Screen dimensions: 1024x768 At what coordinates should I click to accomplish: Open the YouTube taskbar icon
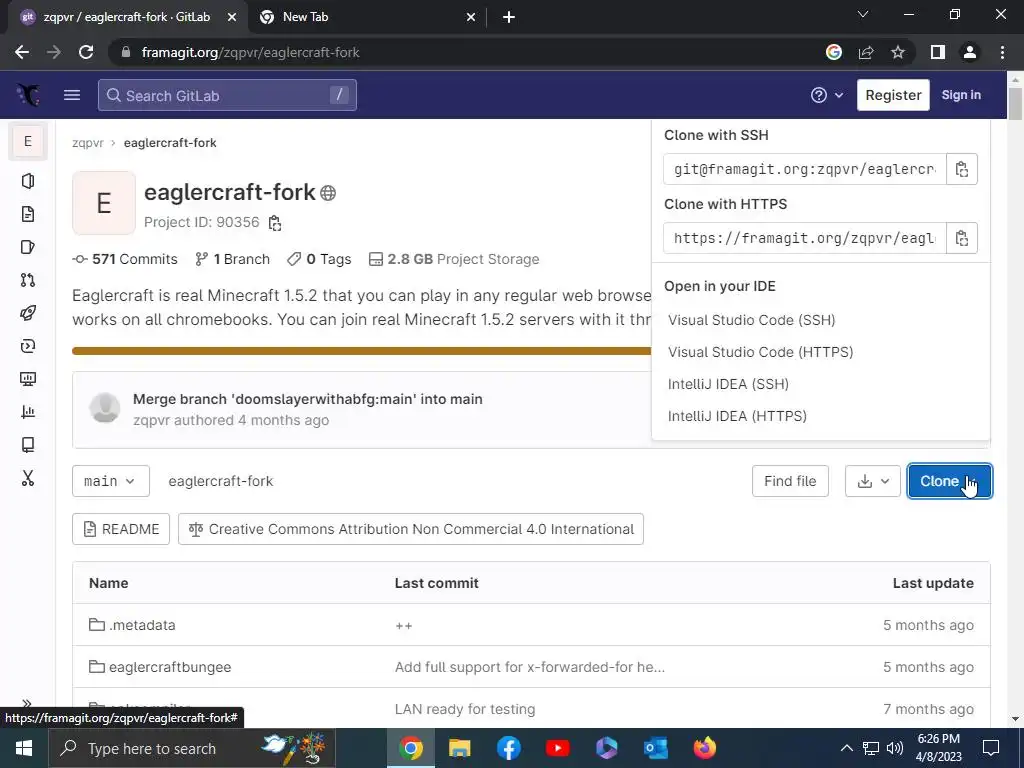point(558,748)
